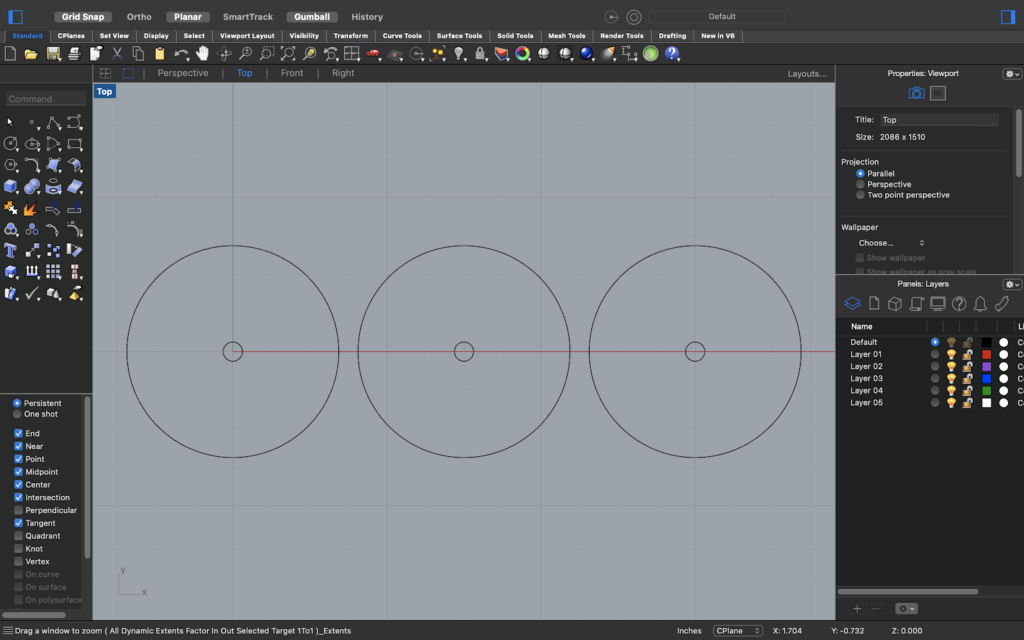The height and width of the screenshot is (640, 1024).
Task: Click the Explode tool icon
Action: pyautogui.click(x=30, y=208)
